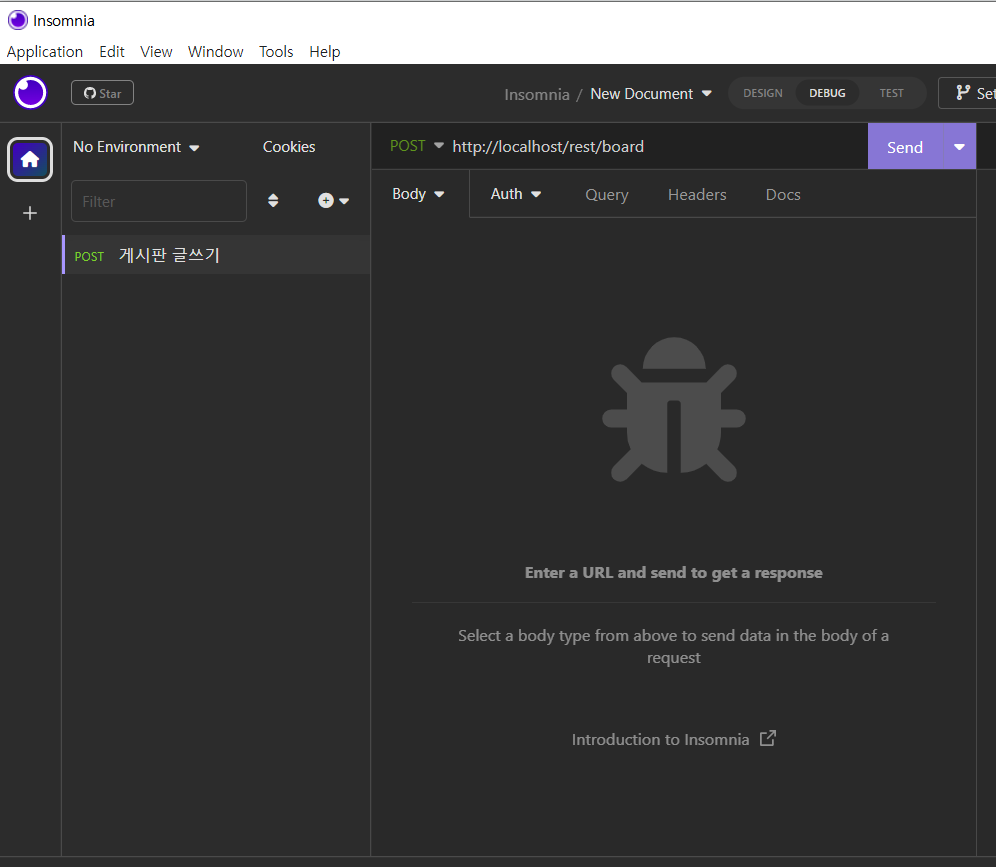996x867 pixels.
Task: Switch to TEST mode
Action: coord(891,93)
